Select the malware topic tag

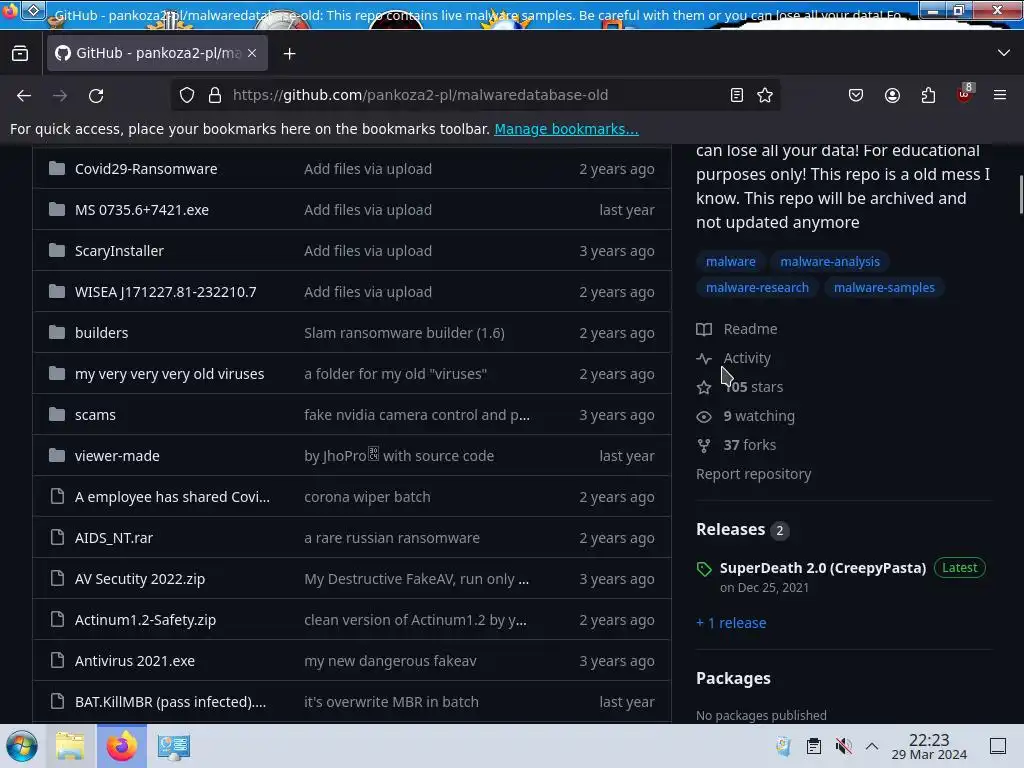[730, 261]
